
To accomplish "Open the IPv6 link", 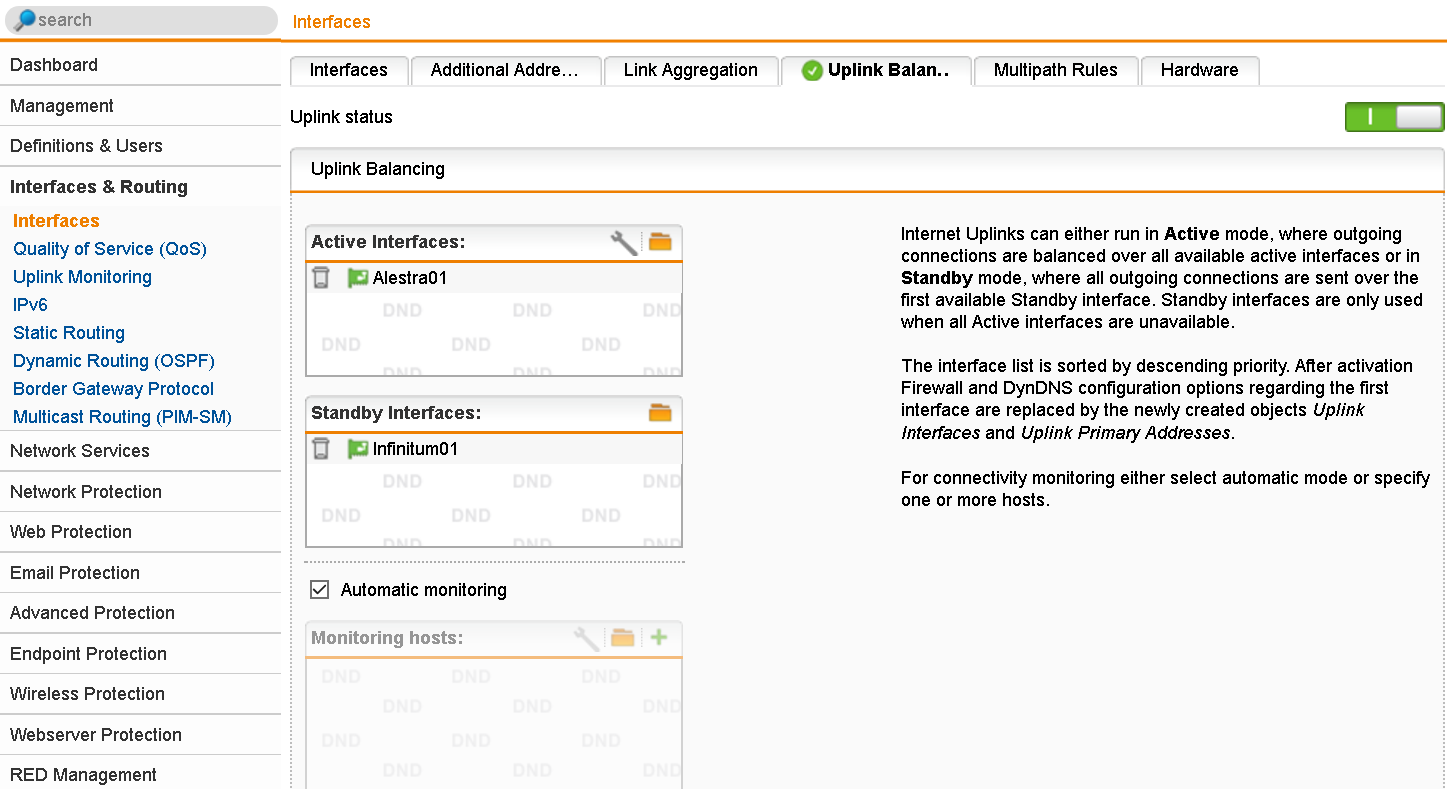I will 30,305.
